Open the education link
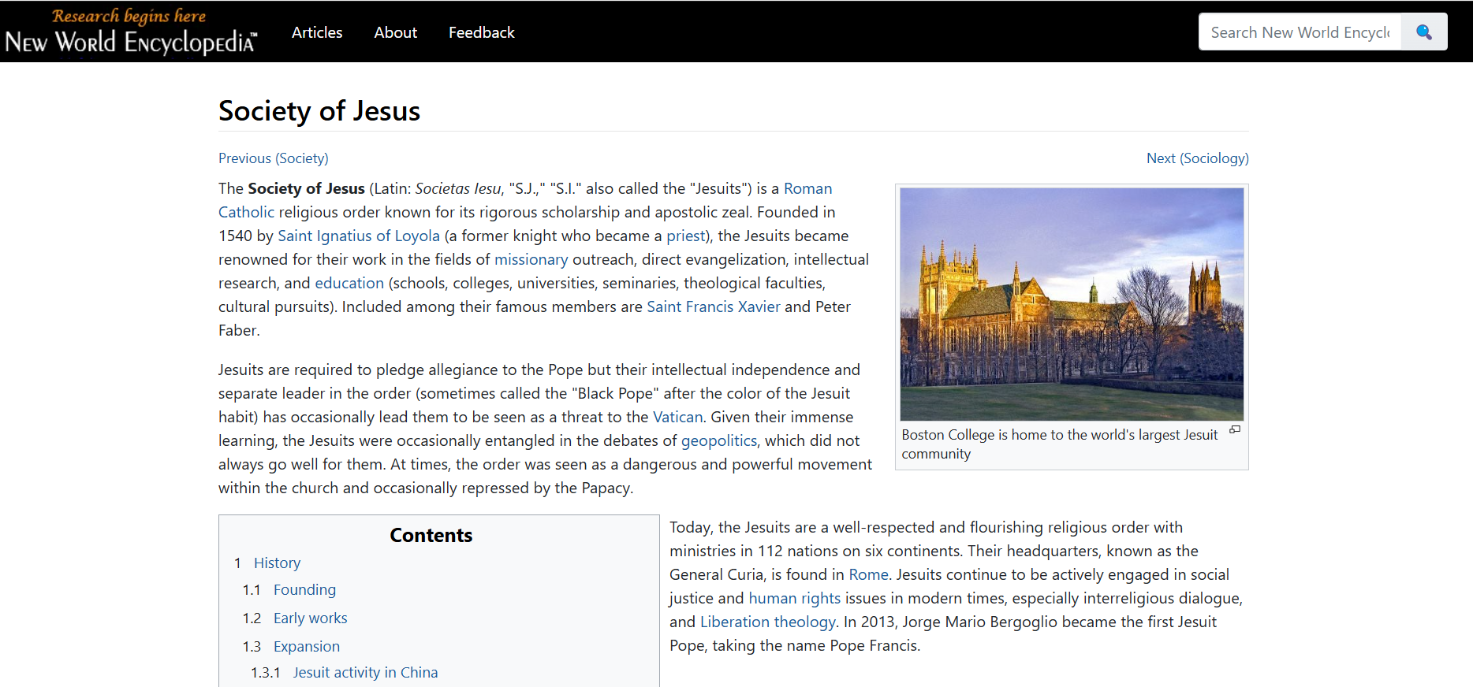The height and width of the screenshot is (687, 1473). click(x=349, y=283)
